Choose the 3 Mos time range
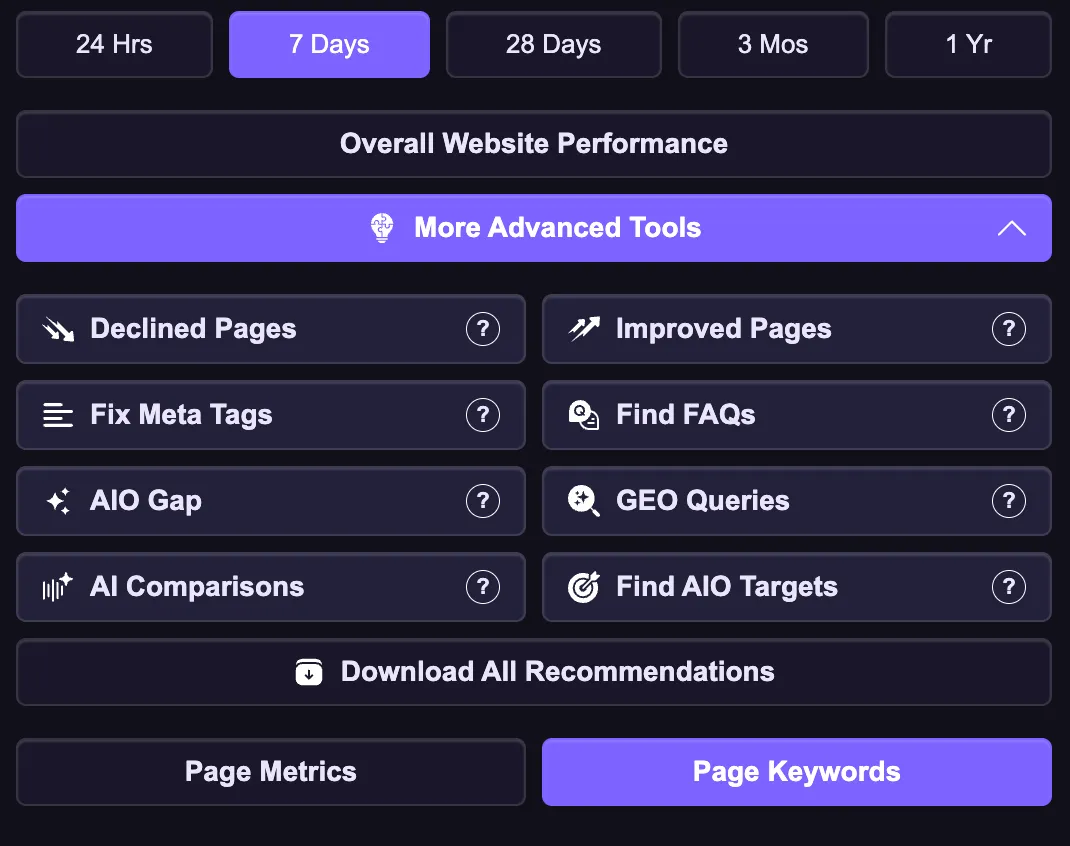The image size is (1070, 846). click(x=773, y=45)
